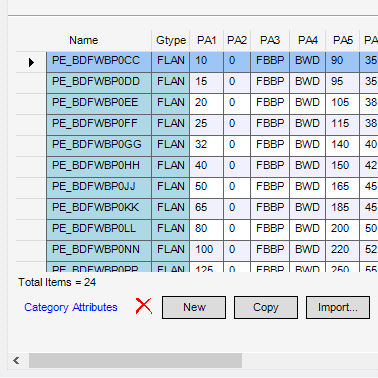This screenshot has width=378, height=378.
Task: Click the PA5 cell with value 185
Action: (x=343, y=209)
